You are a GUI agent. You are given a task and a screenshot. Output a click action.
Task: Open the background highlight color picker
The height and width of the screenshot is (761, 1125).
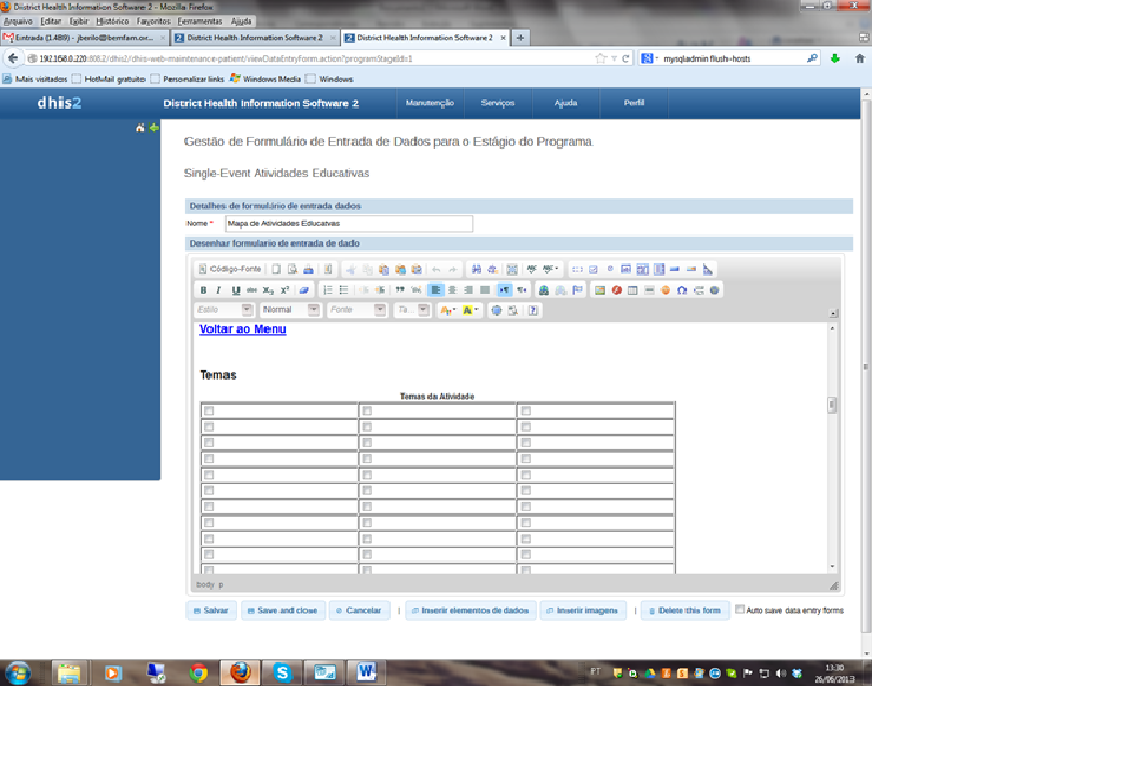click(471, 310)
